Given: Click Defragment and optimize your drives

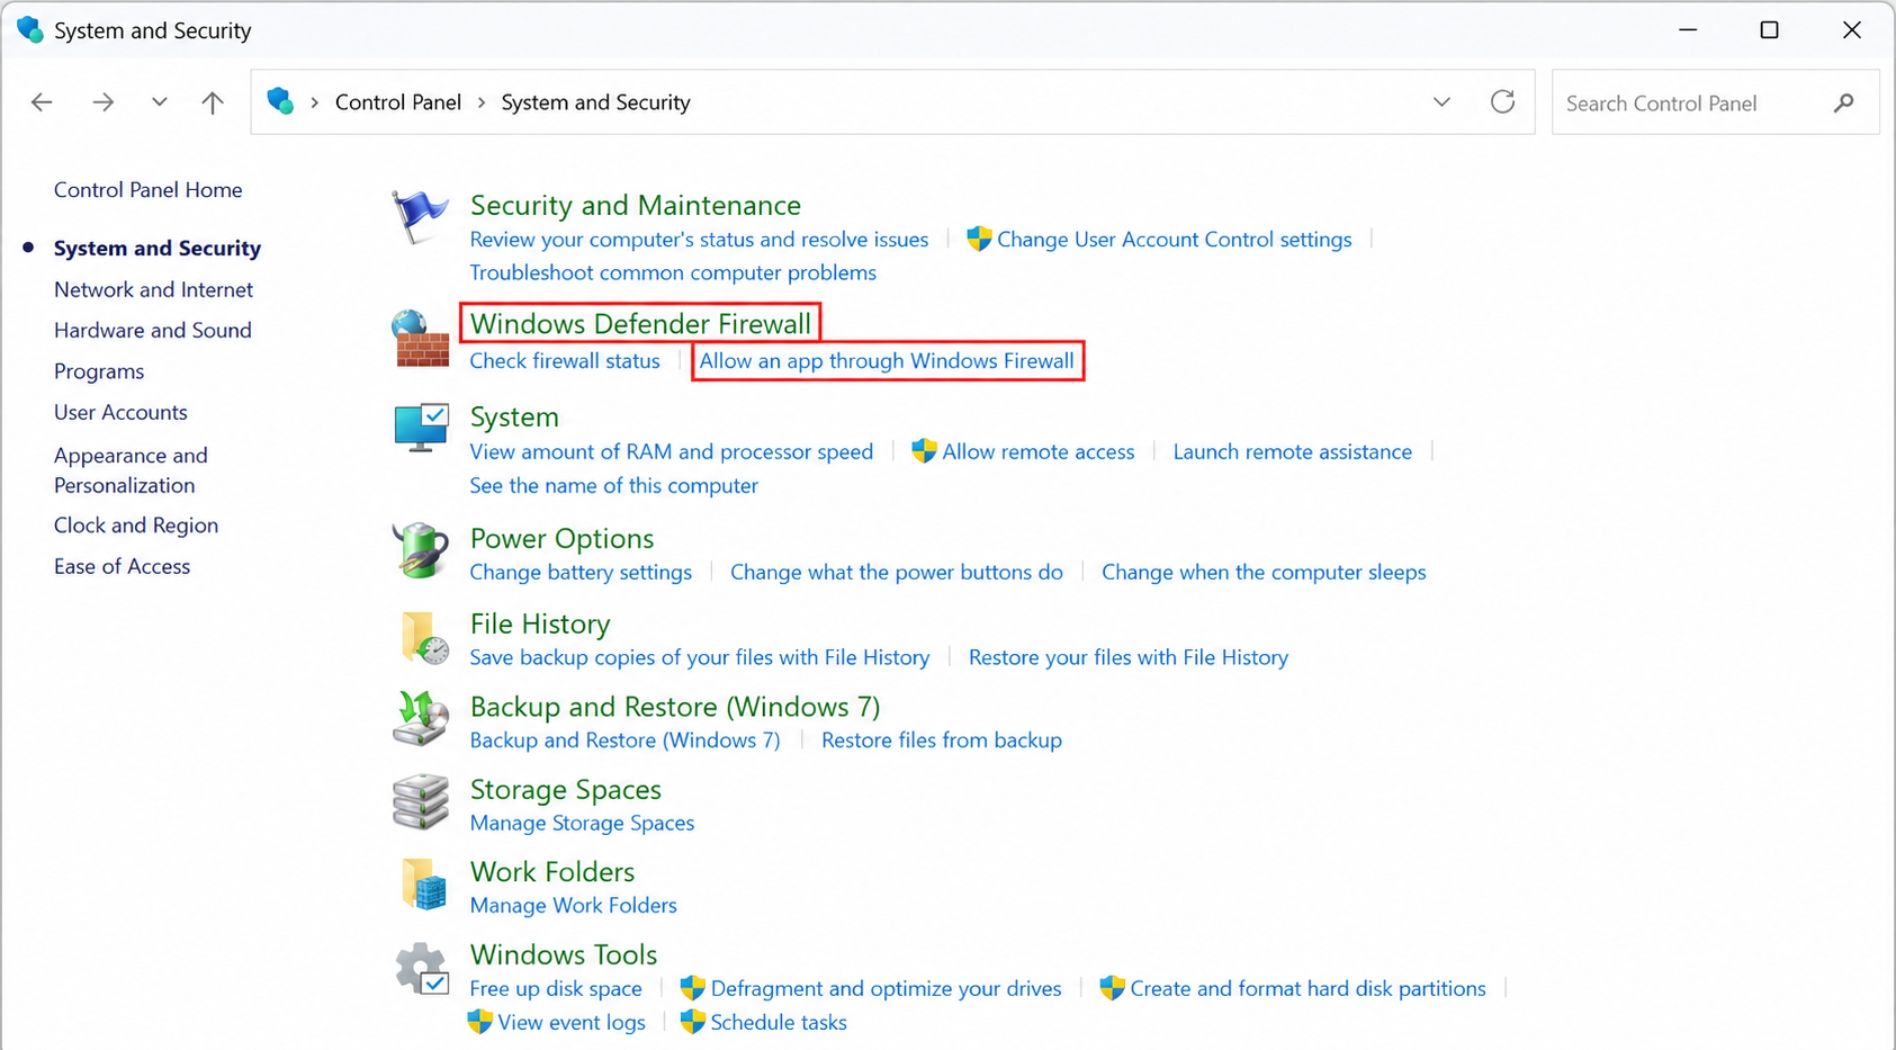Looking at the screenshot, I should tap(886, 989).
